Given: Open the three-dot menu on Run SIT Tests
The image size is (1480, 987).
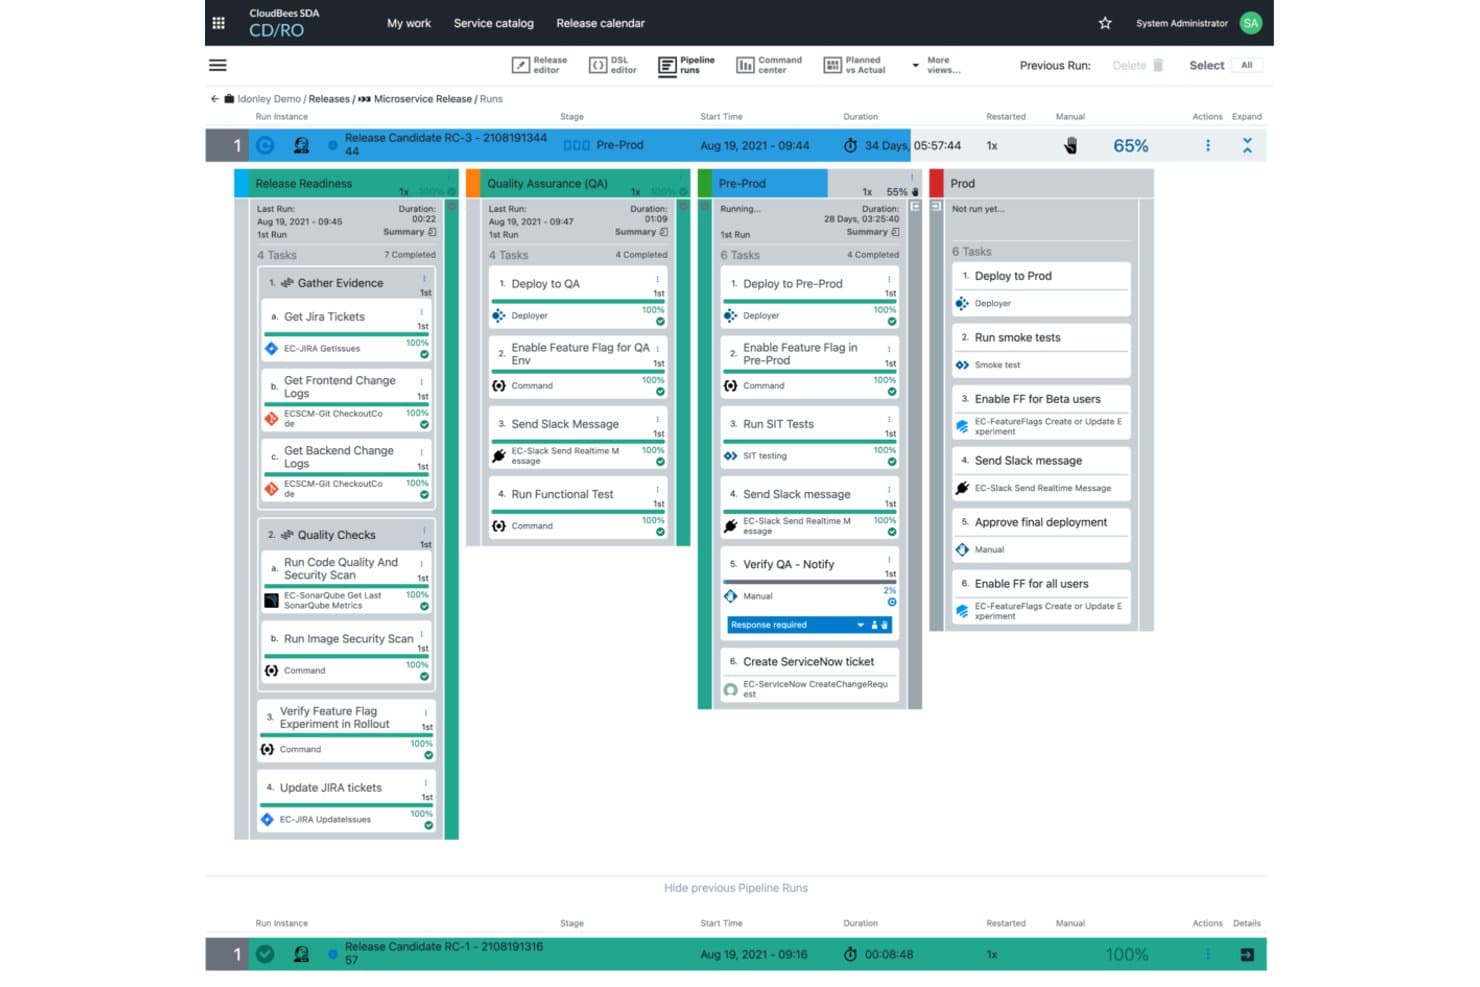Looking at the screenshot, I should pos(889,420).
